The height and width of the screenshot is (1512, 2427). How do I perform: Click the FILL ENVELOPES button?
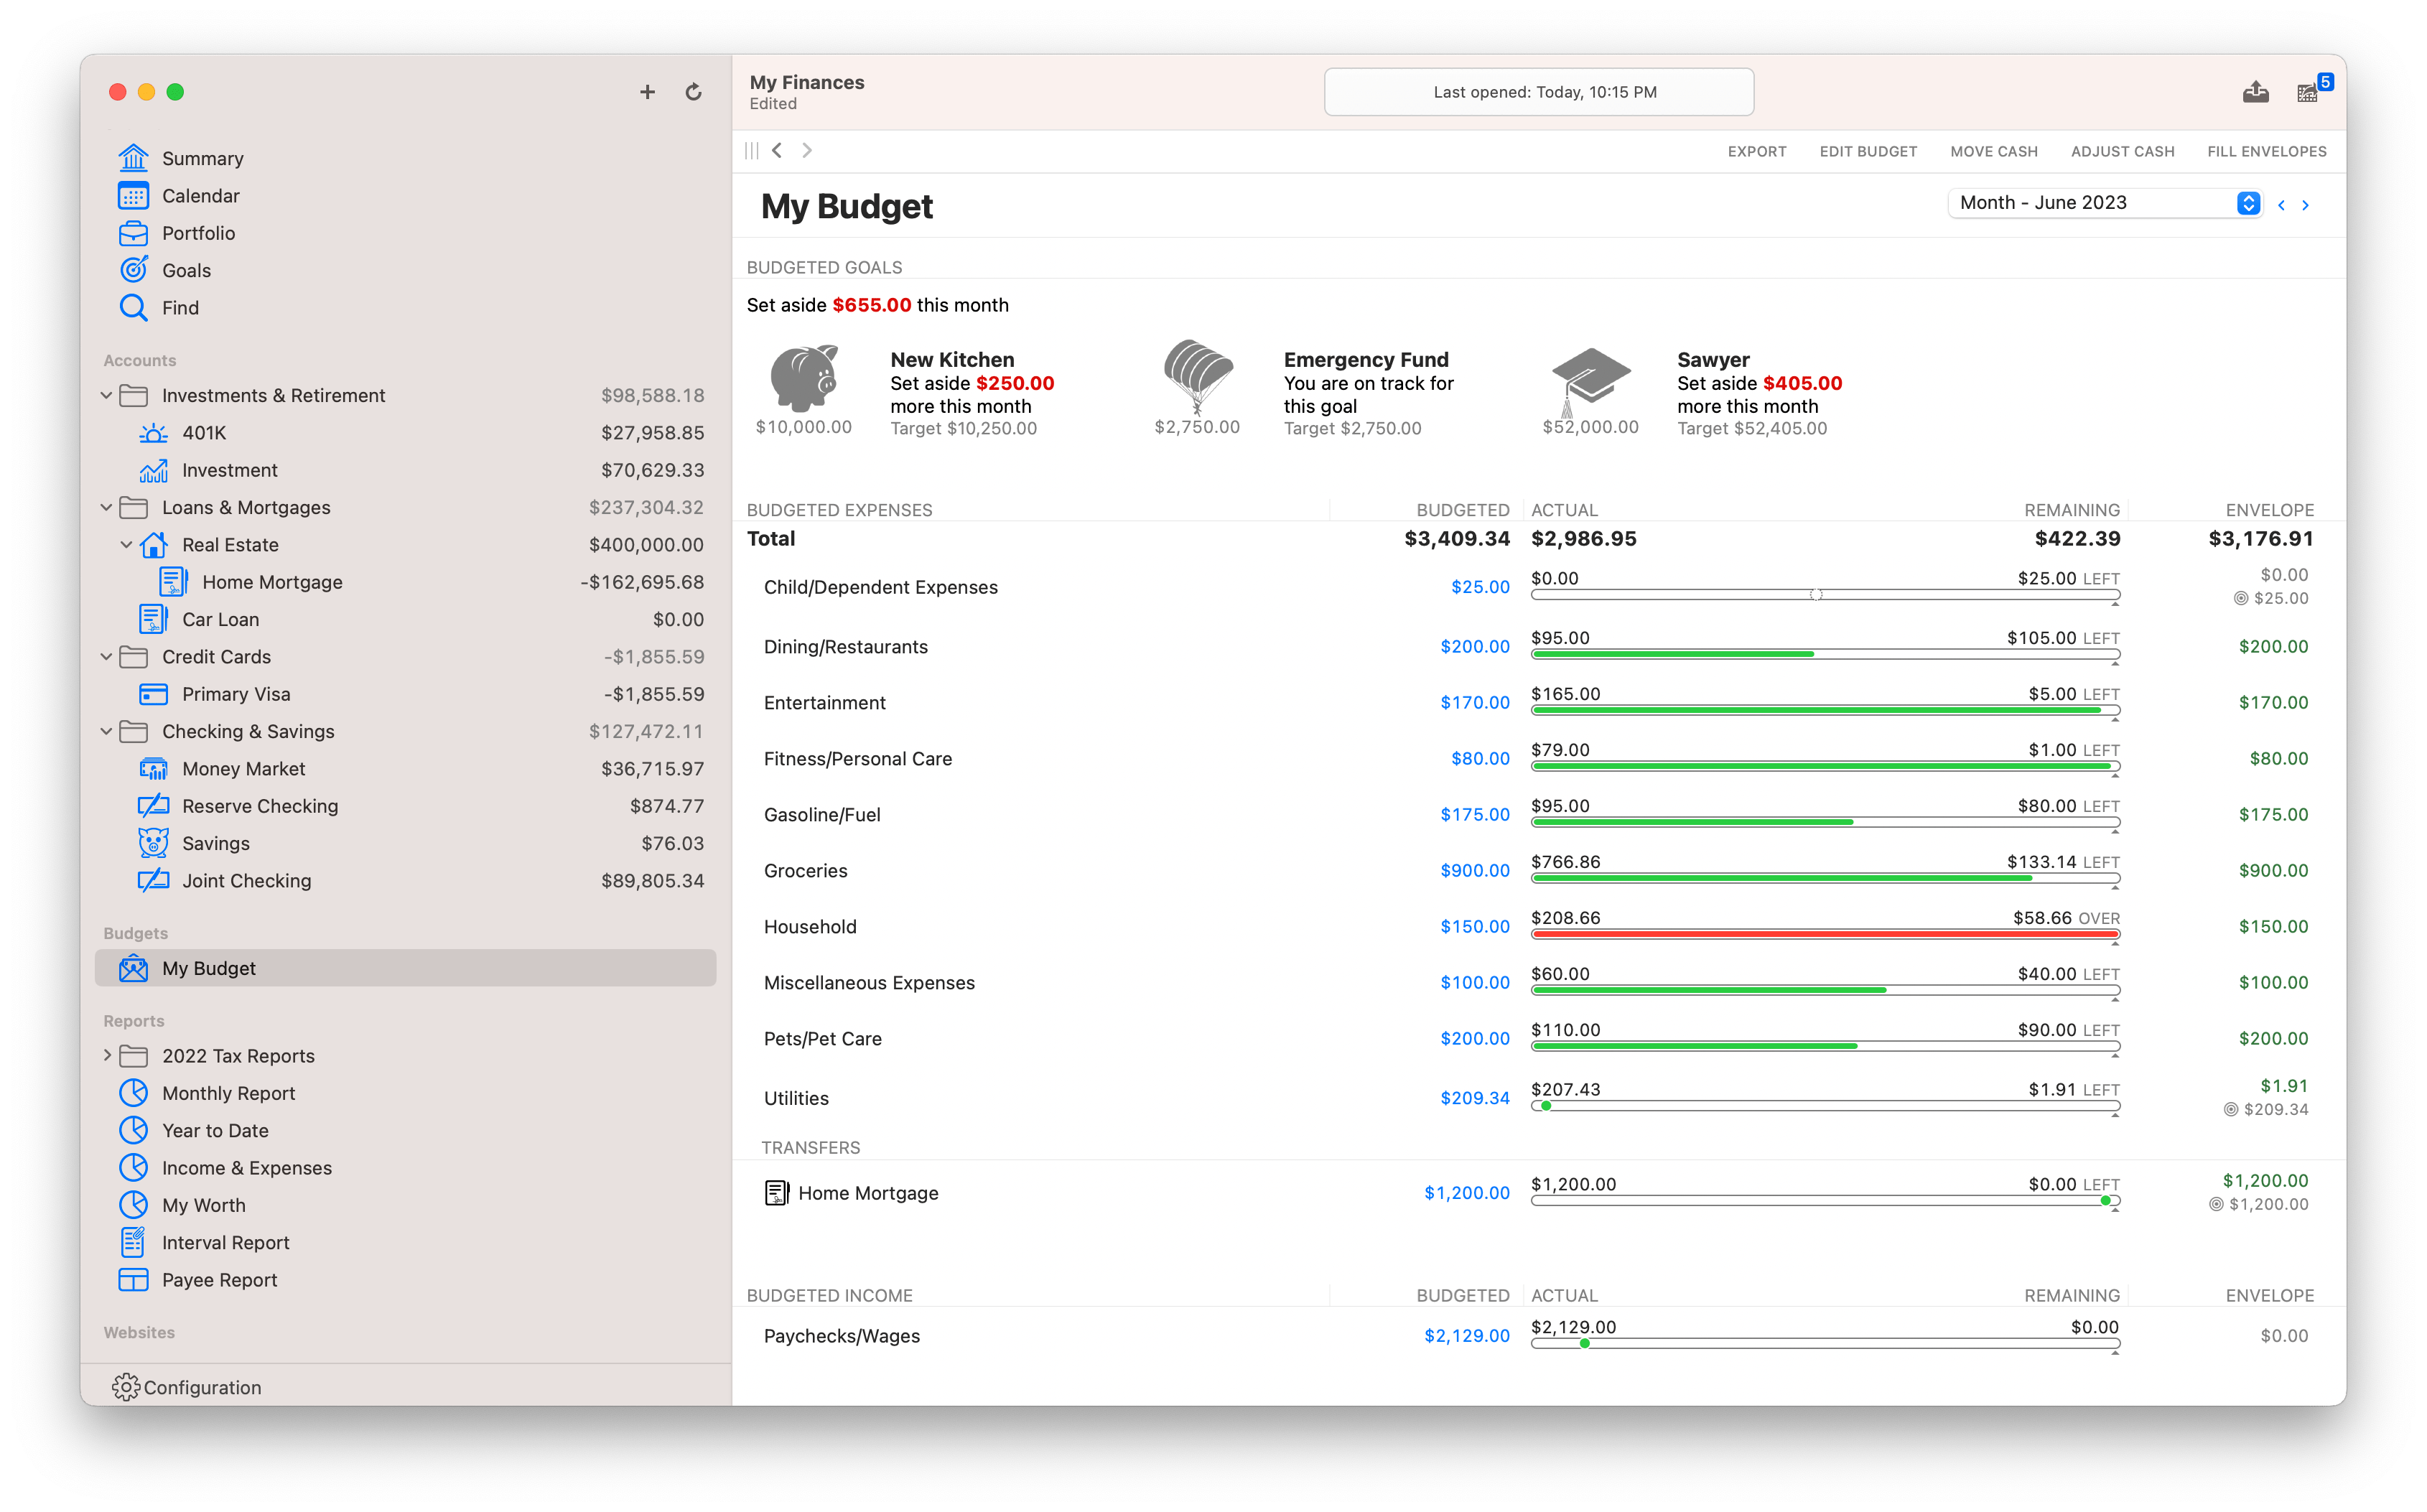(2267, 151)
